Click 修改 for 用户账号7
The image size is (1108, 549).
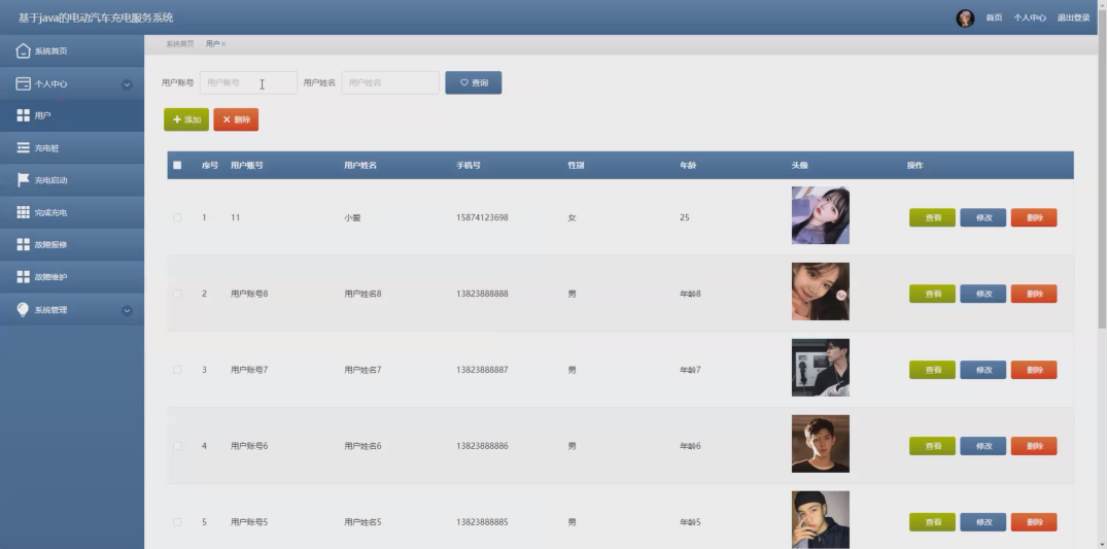point(983,370)
